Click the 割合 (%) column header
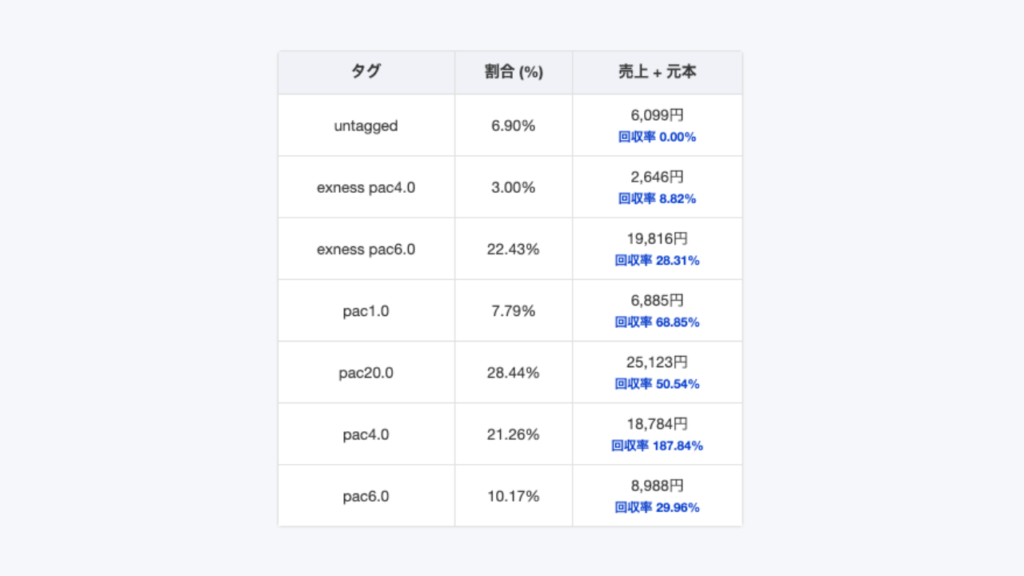 [513, 73]
